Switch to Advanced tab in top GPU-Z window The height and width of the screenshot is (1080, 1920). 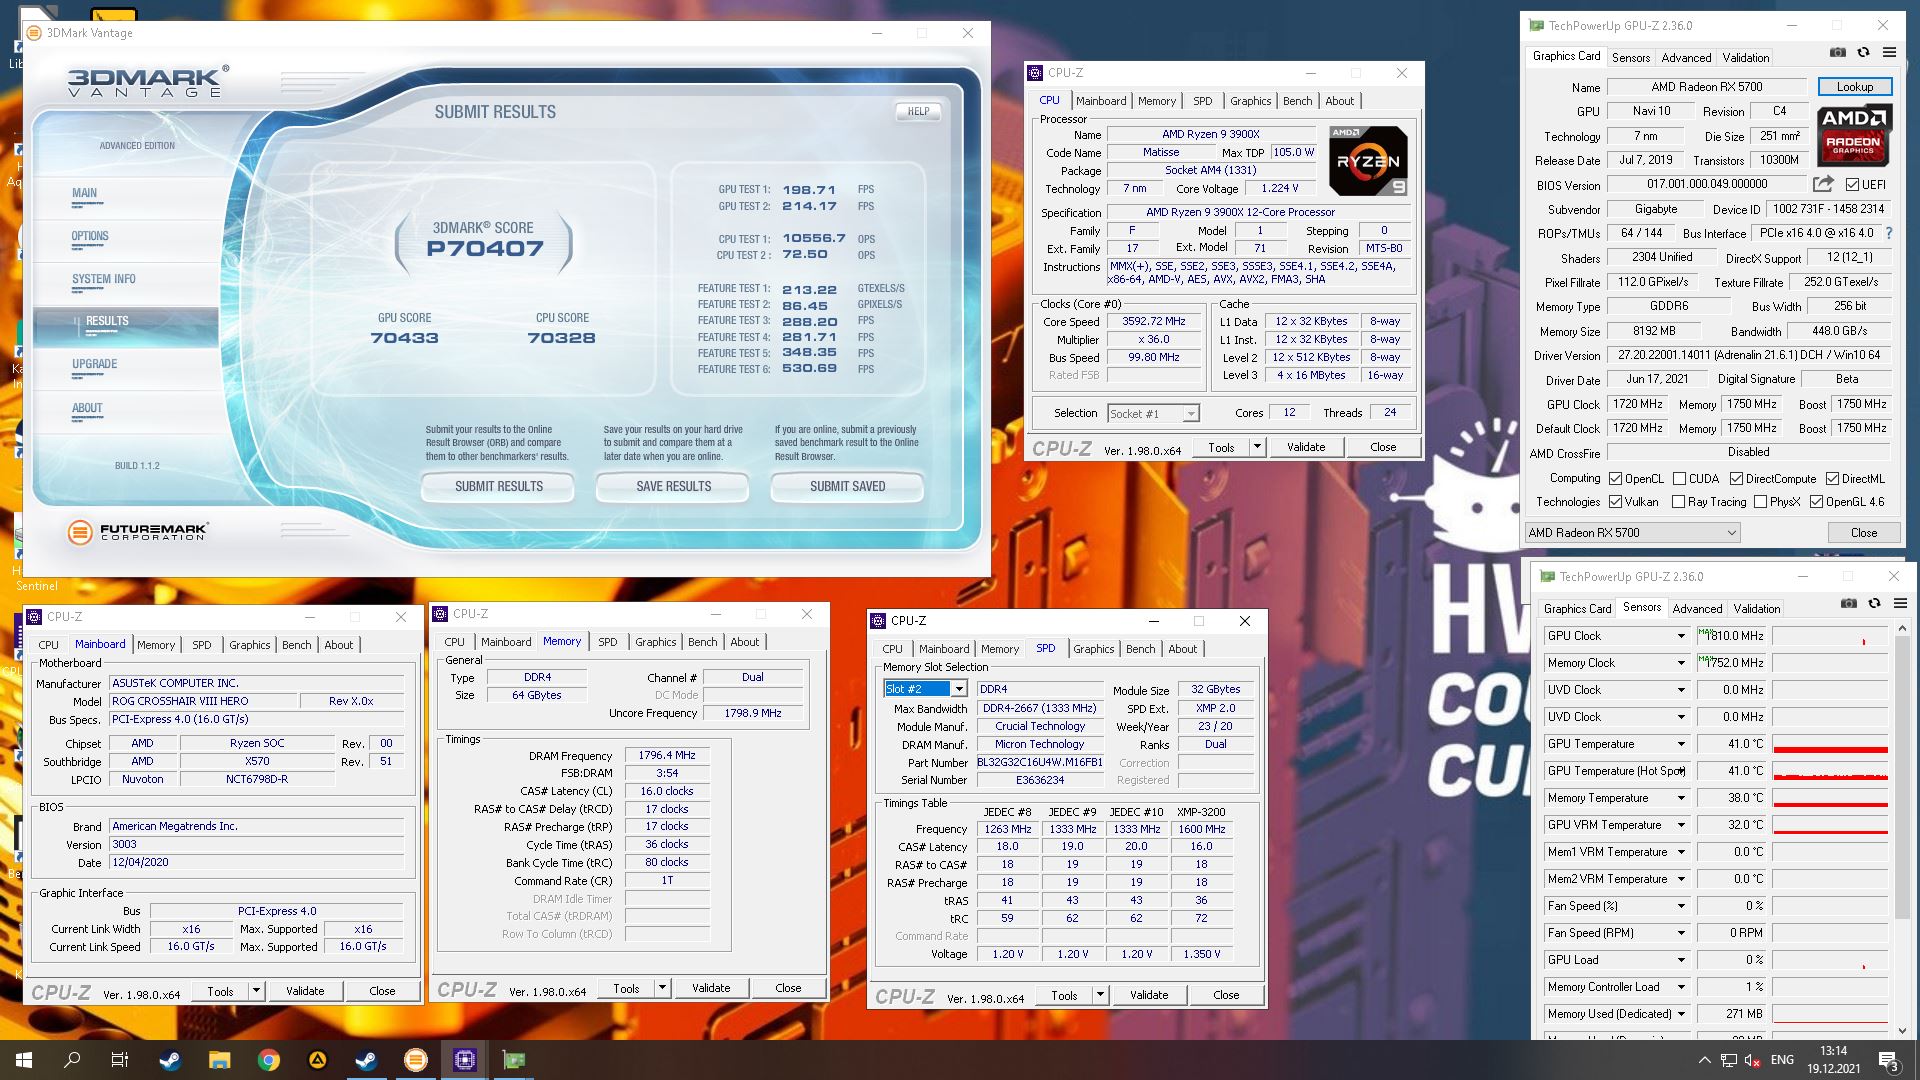click(x=1686, y=58)
